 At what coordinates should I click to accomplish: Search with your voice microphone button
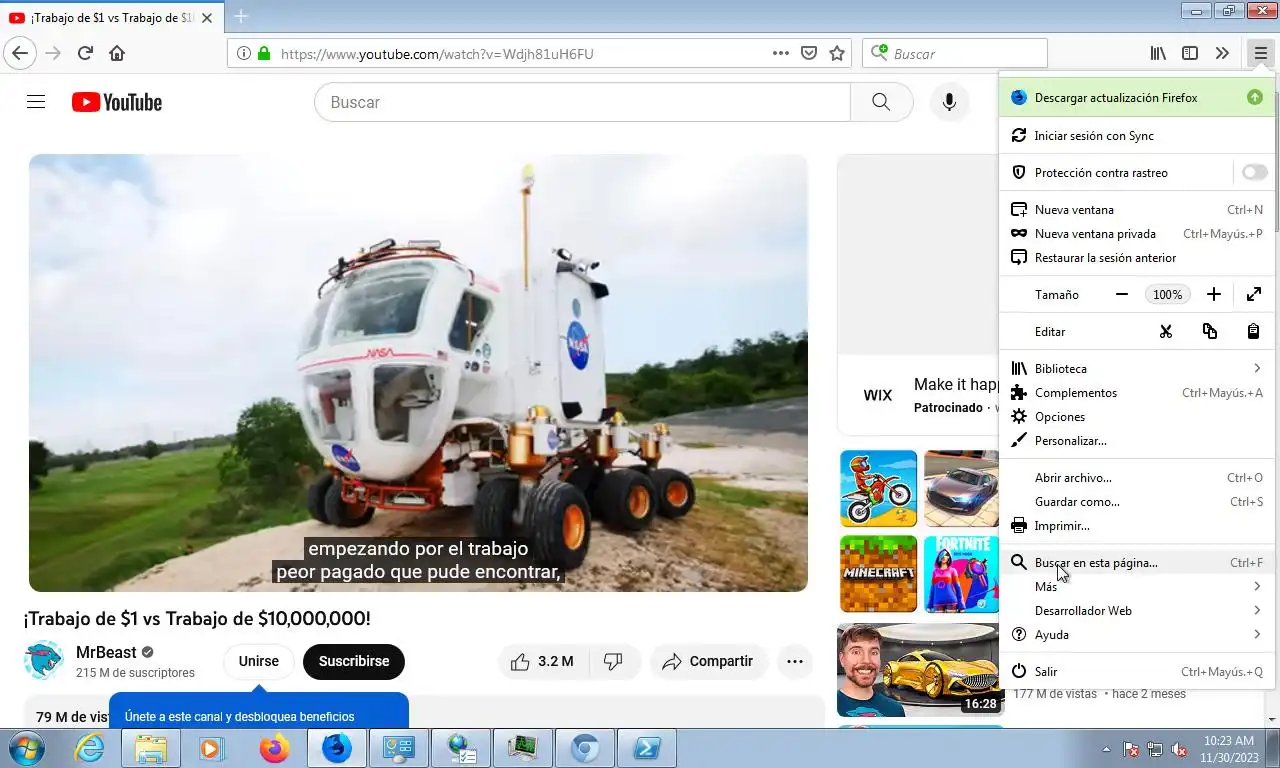tap(949, 102)
